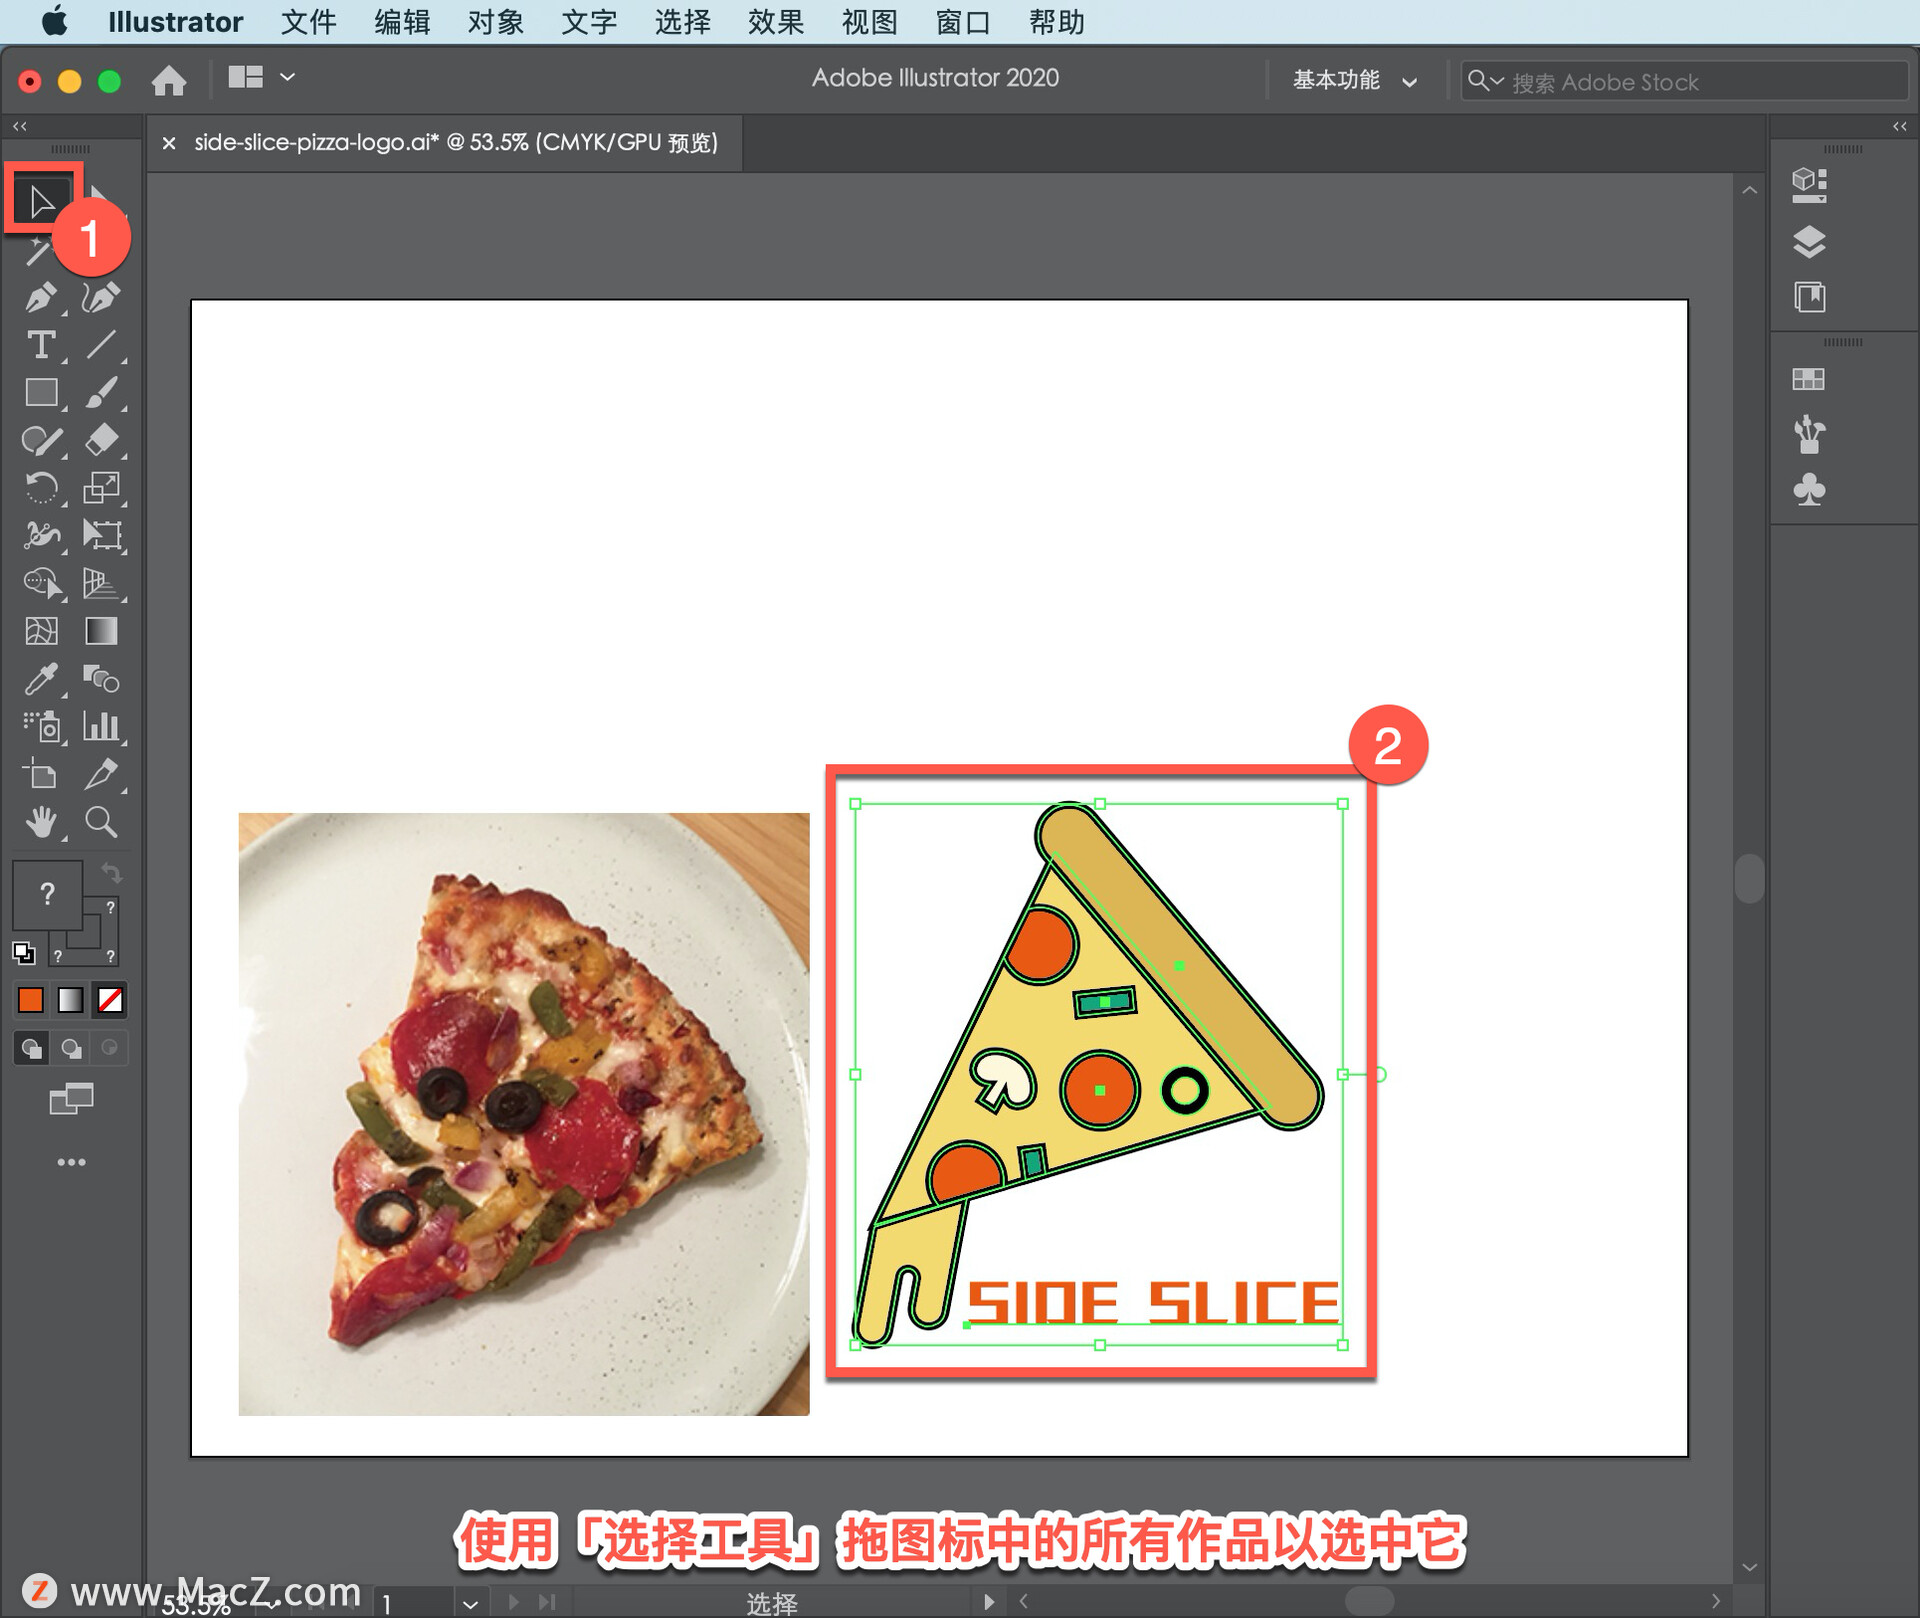Open the 对象 menu
This screenshot has height=1618, width=1920.
(495, 22)
